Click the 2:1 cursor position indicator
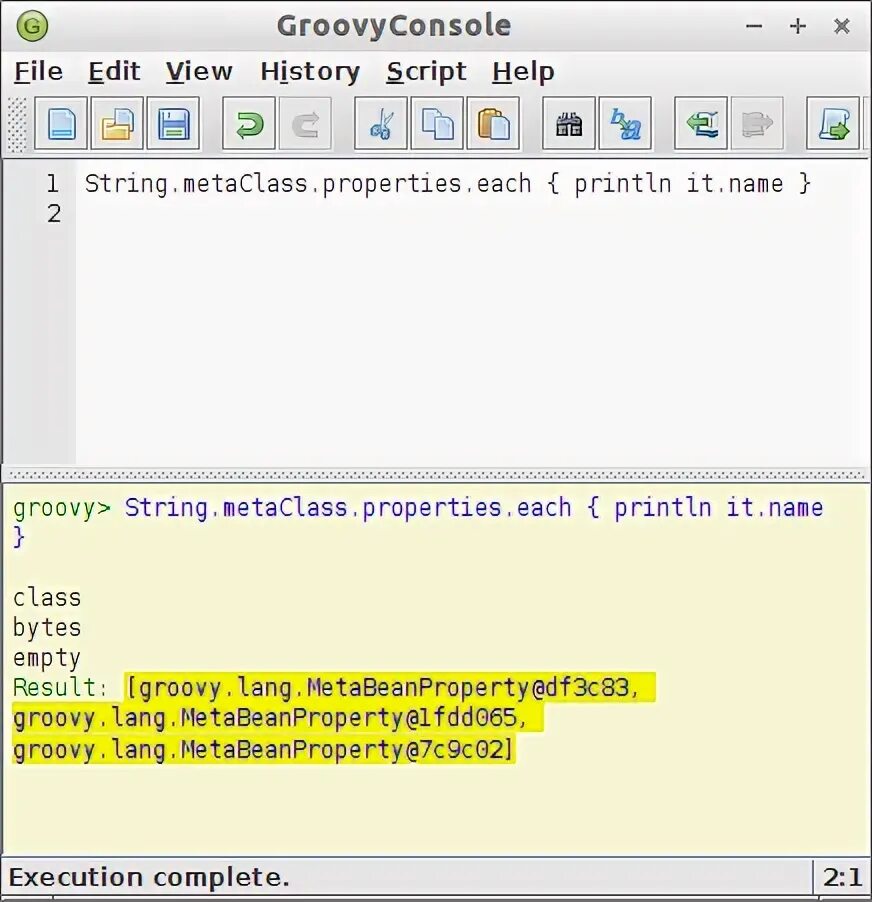 pos(842,878)
